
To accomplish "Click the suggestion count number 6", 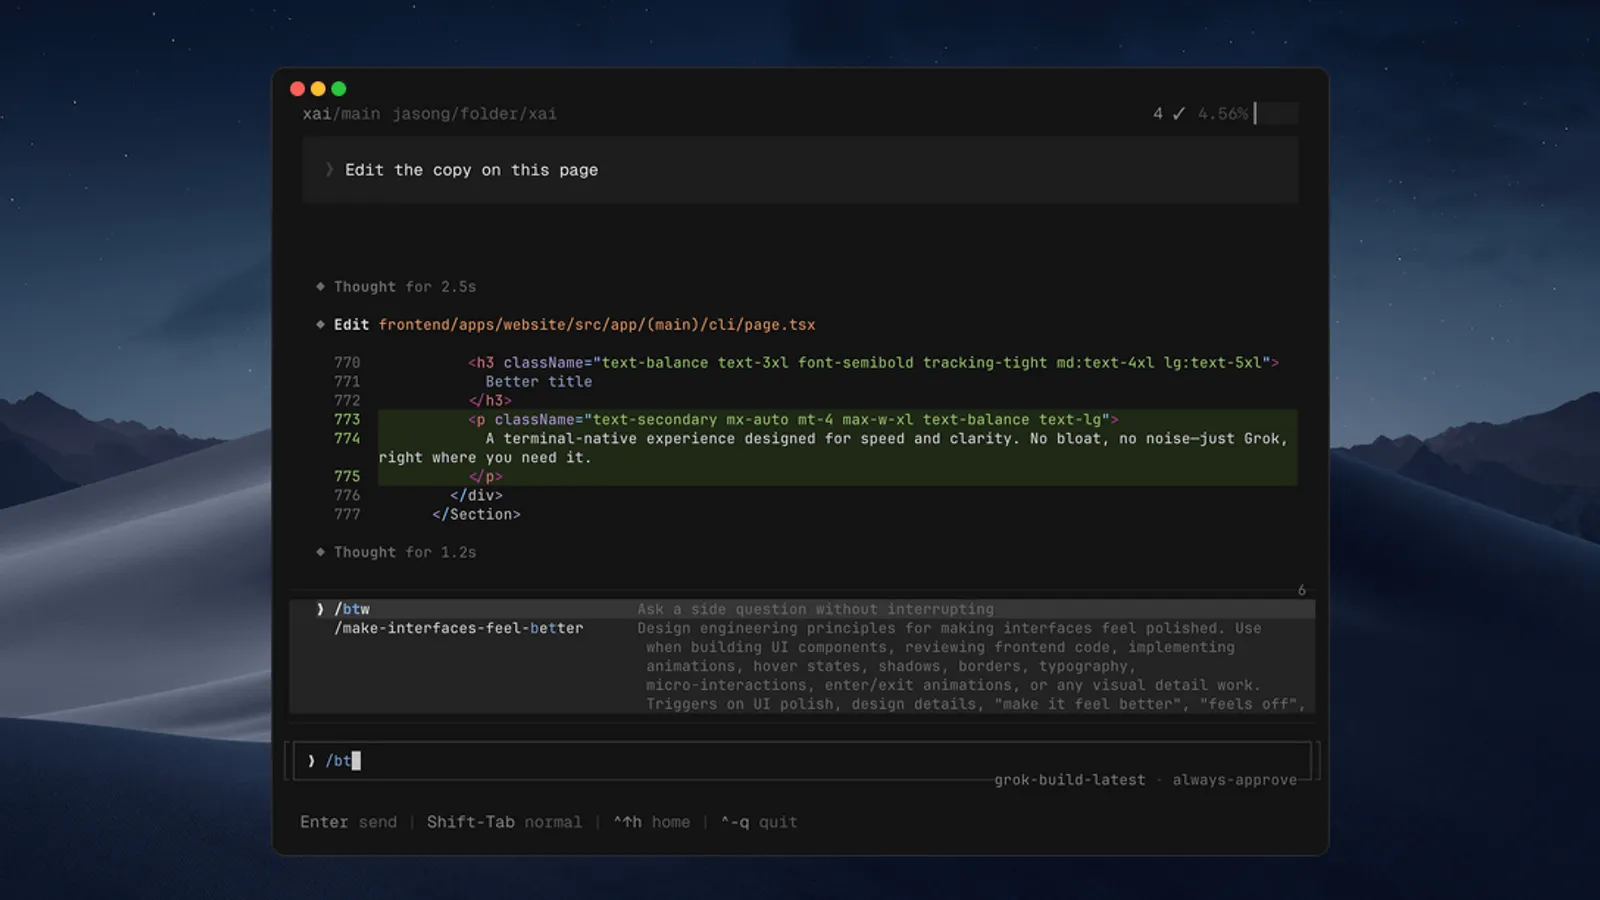I will point(1302,591).
